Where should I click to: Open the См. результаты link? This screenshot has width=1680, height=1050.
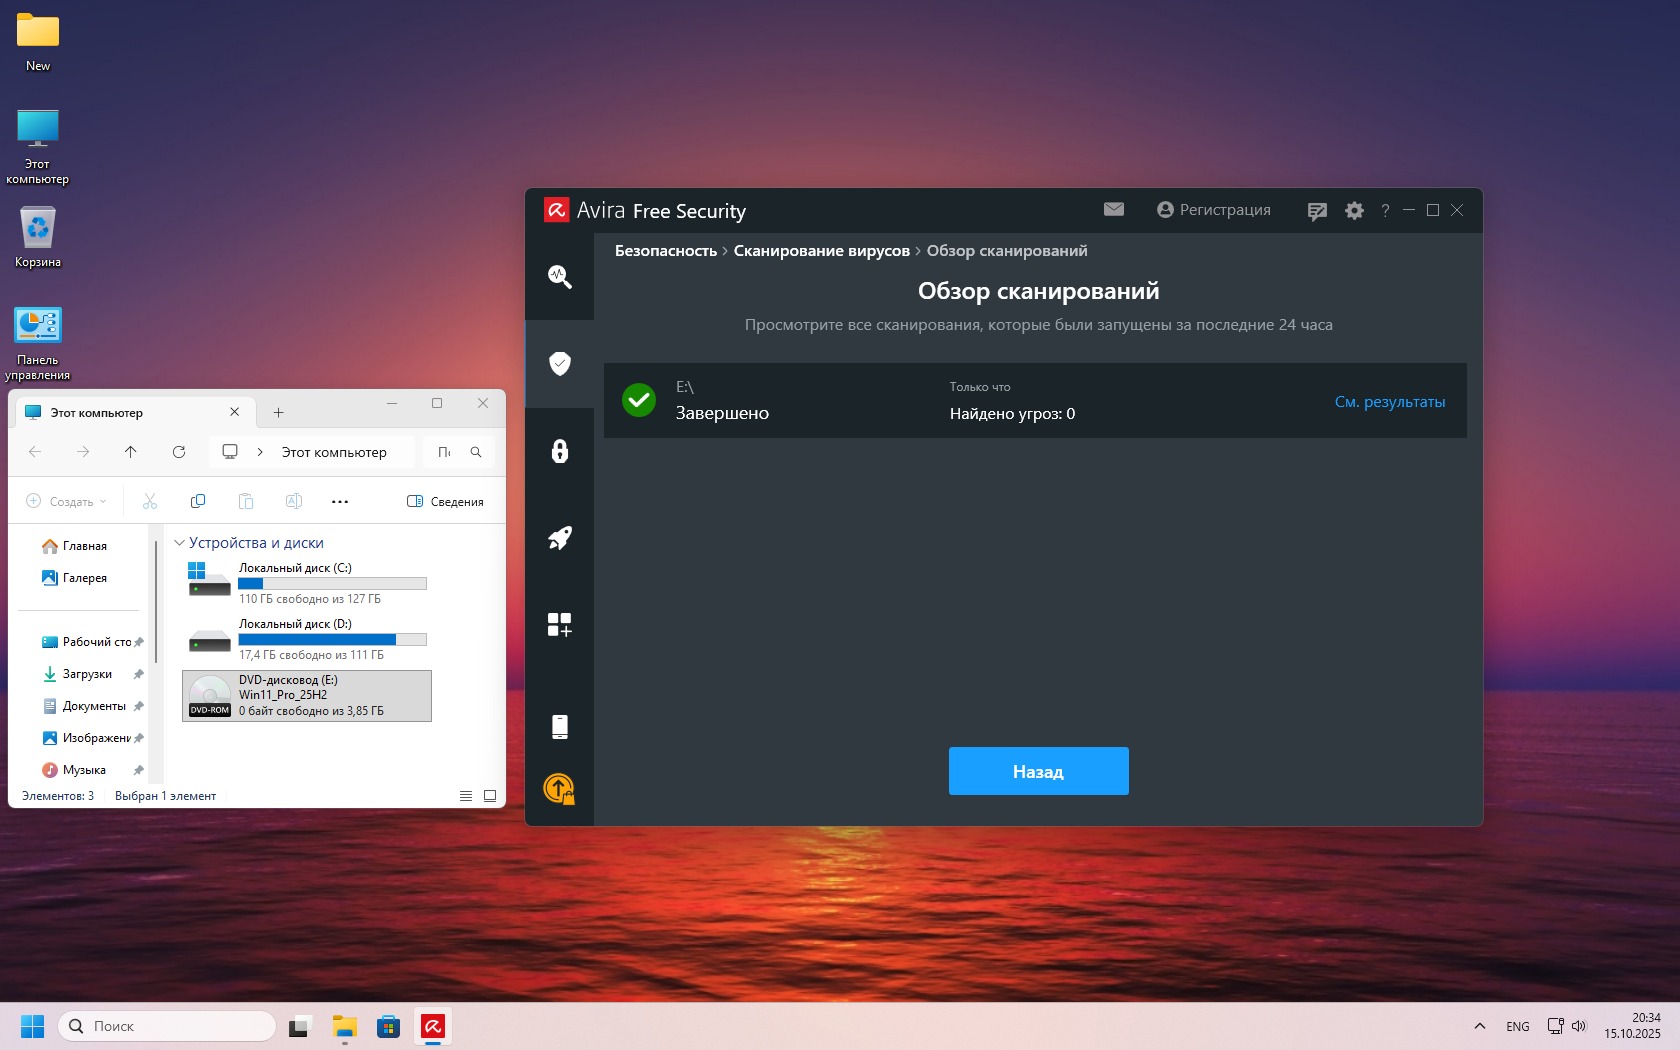coord(1389,401)
